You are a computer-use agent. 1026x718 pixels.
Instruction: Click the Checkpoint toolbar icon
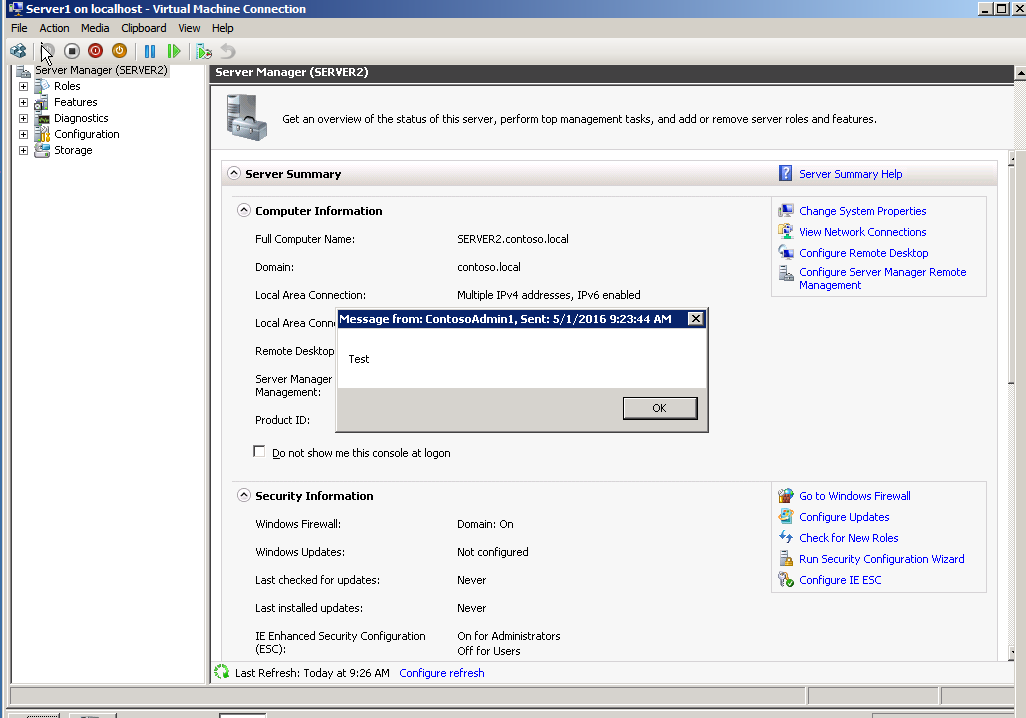pyautogui.click(x=204, y=51)
